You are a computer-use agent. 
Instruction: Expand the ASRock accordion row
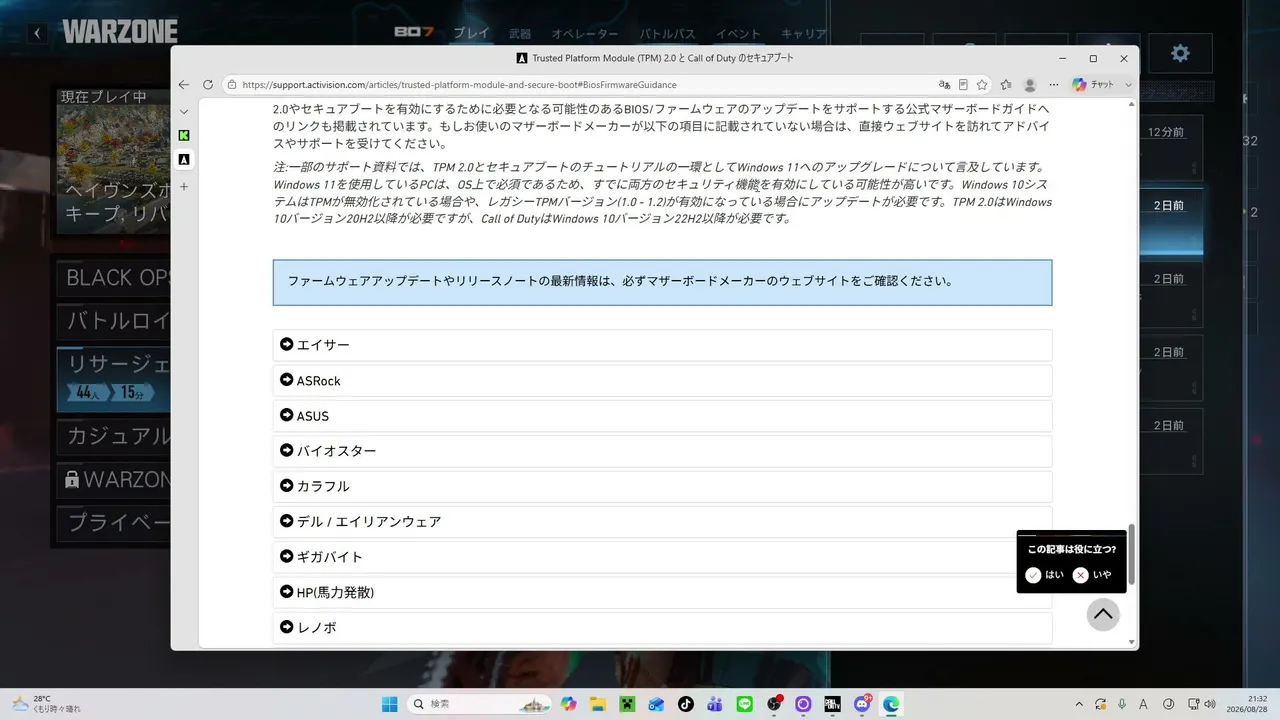(662, 380)
